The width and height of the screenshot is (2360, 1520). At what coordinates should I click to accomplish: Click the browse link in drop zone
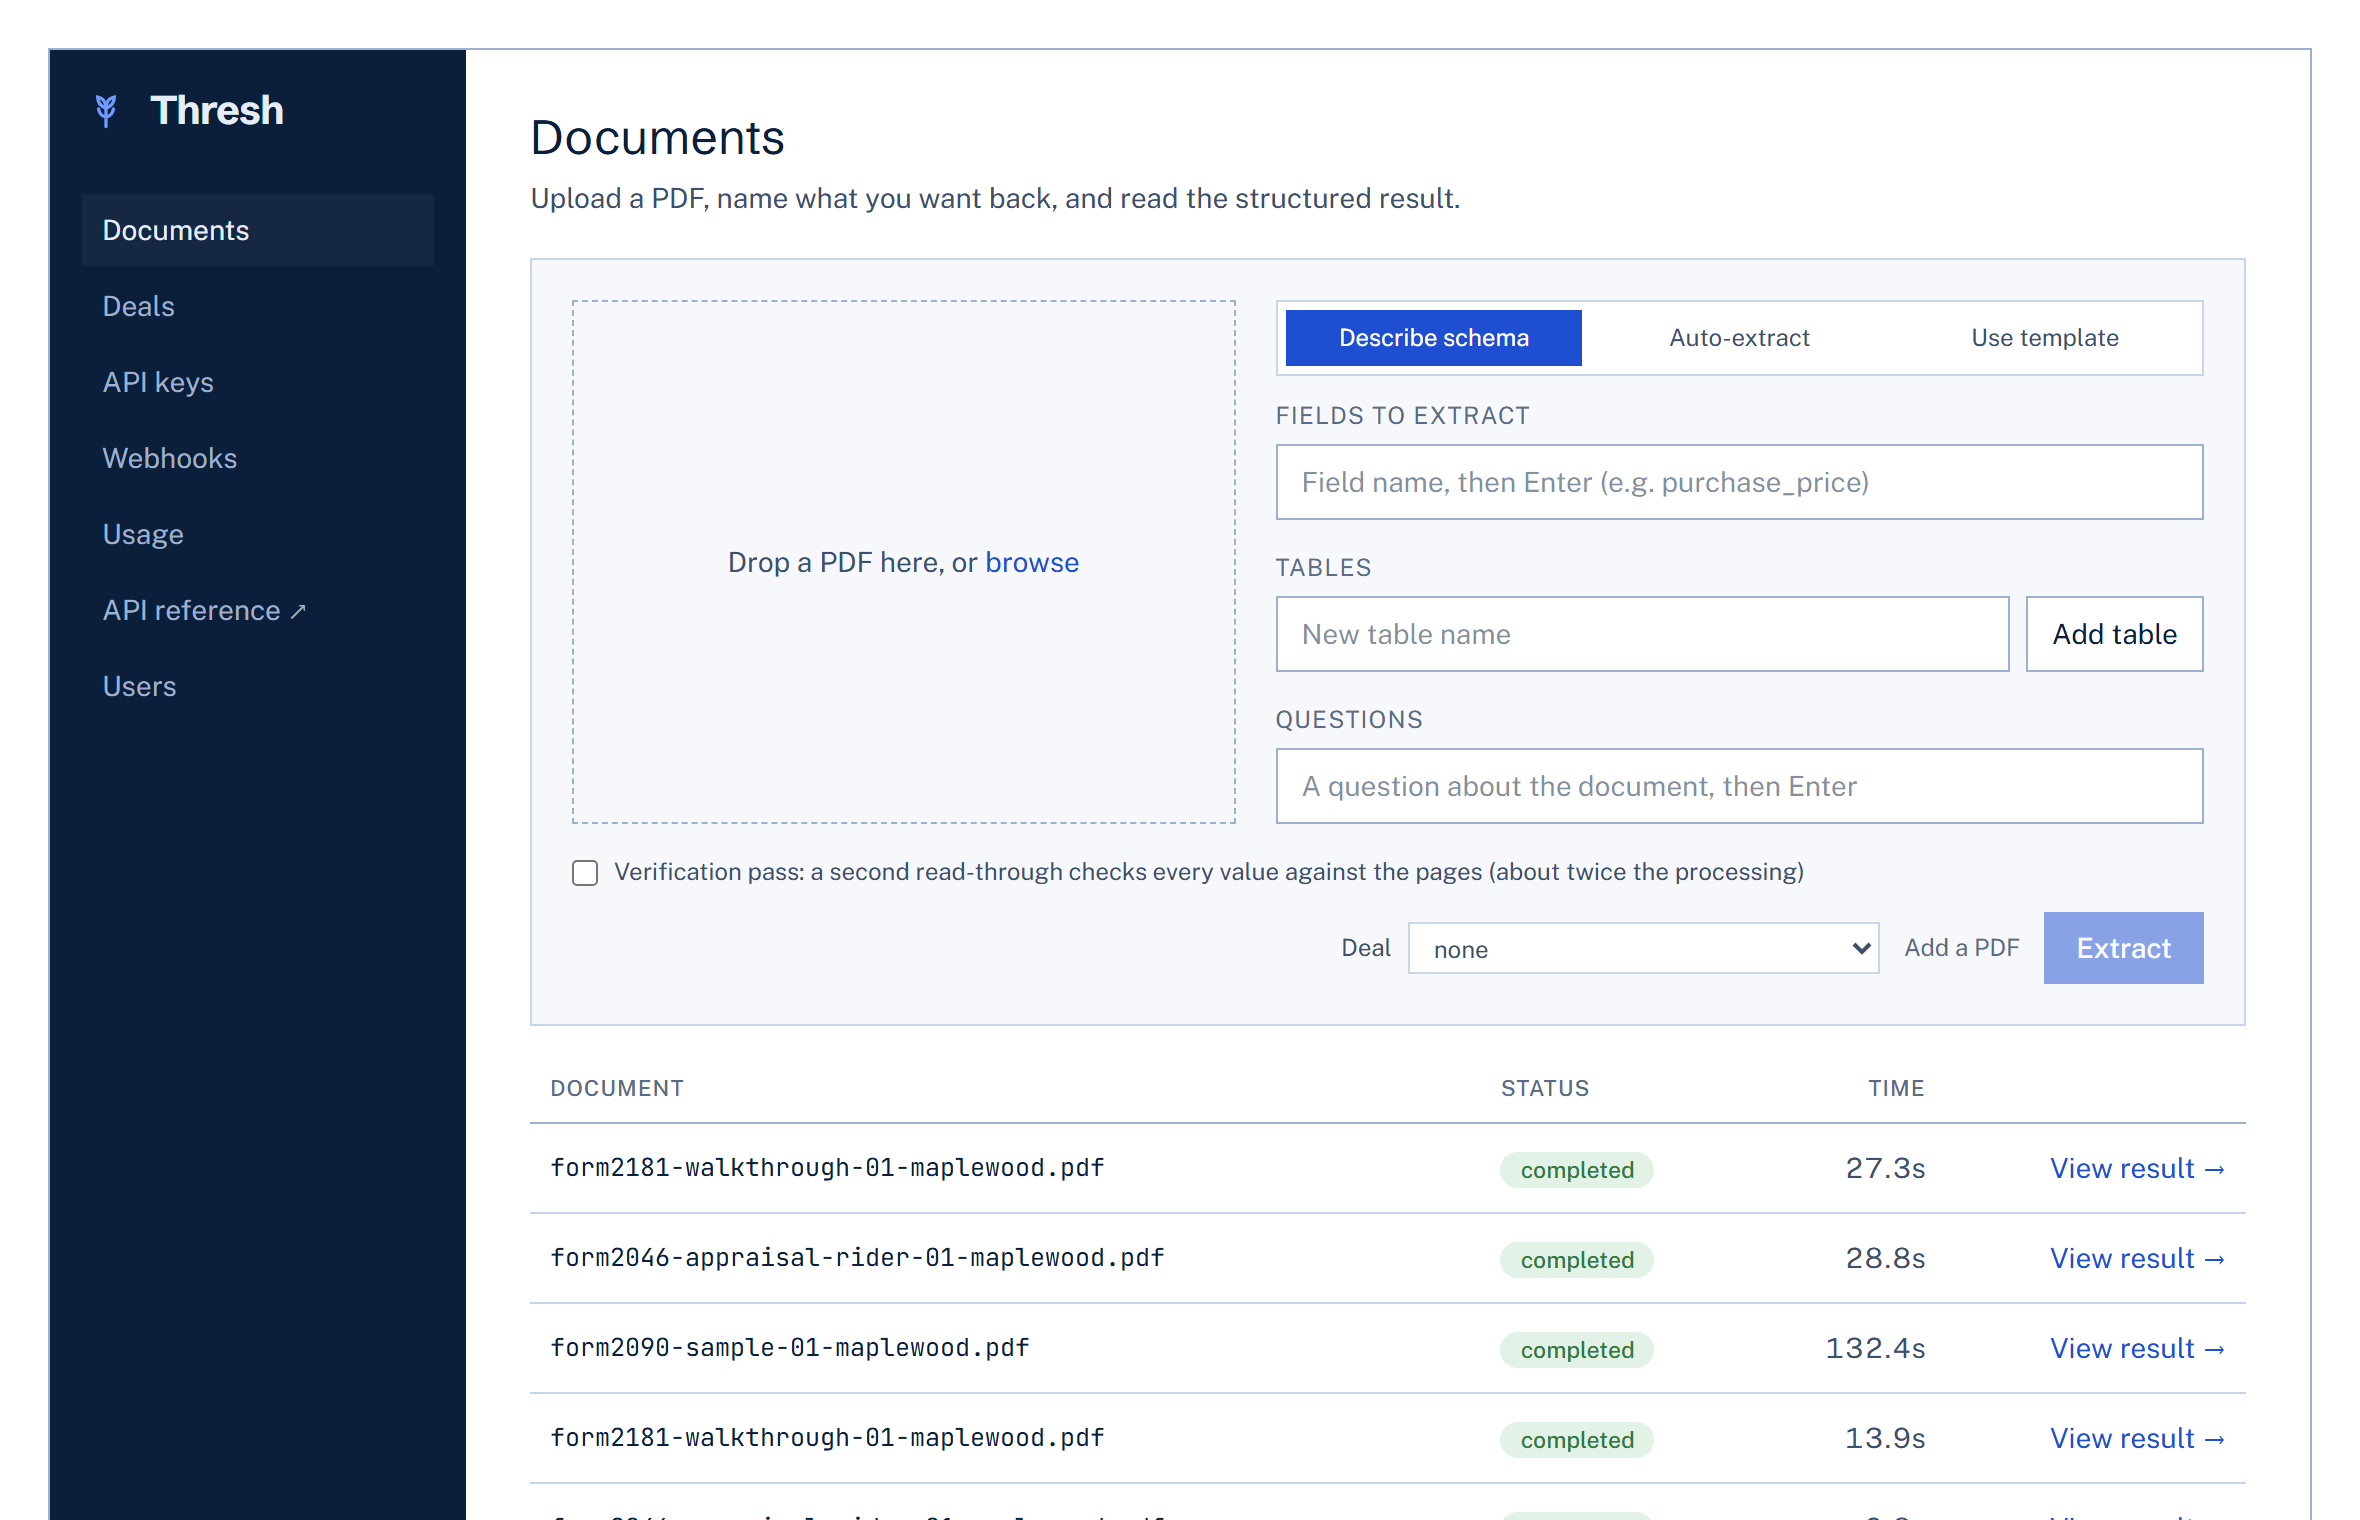[1032, 562]
